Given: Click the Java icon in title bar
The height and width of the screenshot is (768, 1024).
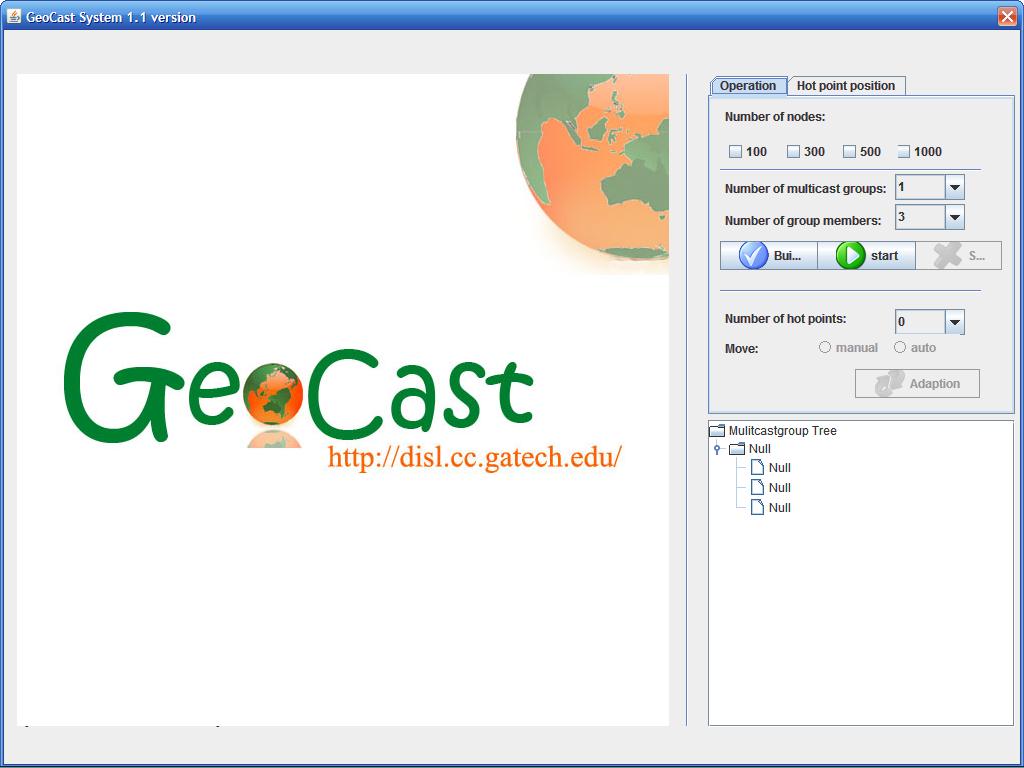Looking at the screenshot, I should (x=14, y=16).
